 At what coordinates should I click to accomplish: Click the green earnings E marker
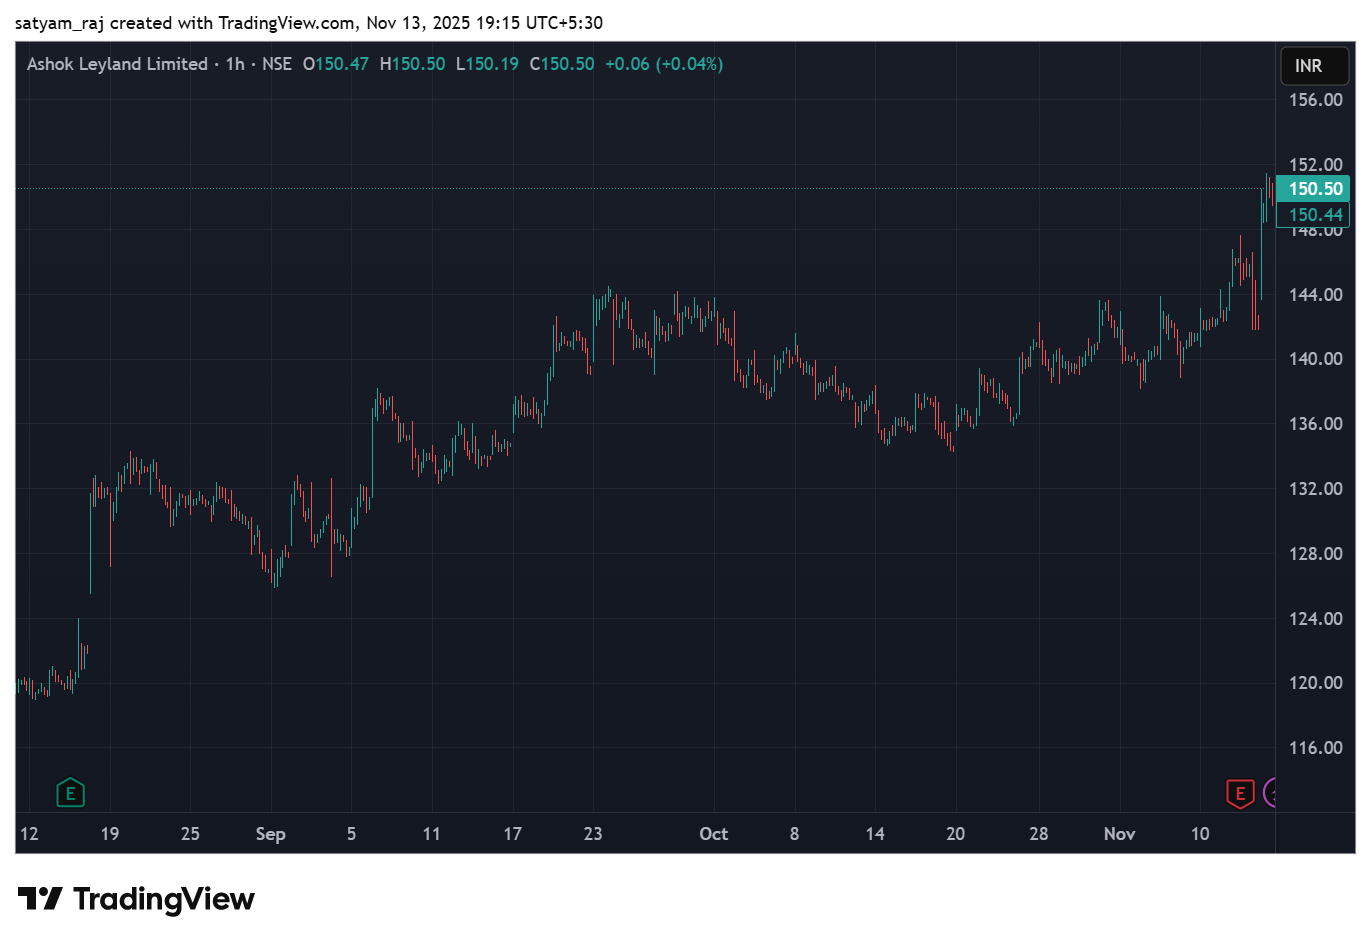pyautogui.click(x=70, y=794)
